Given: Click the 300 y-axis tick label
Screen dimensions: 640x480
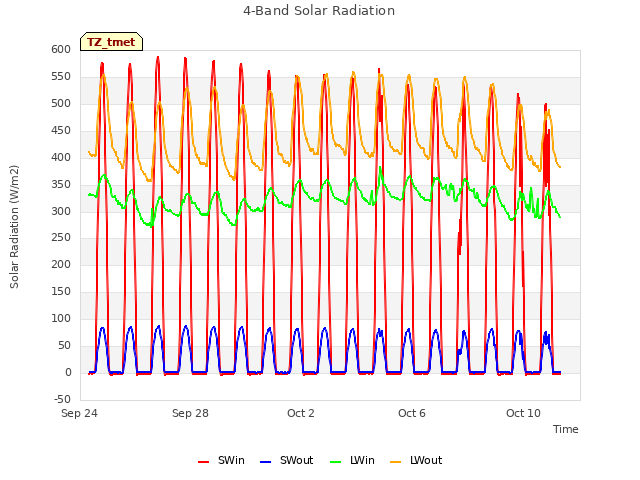Looking at the screenshot, I should click(x=61, y=211).
